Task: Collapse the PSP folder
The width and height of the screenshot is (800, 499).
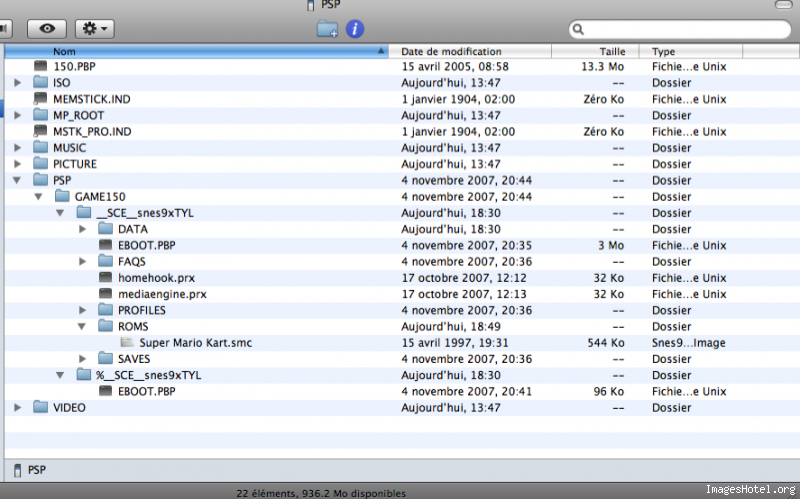Action: [x=17, y=180]
